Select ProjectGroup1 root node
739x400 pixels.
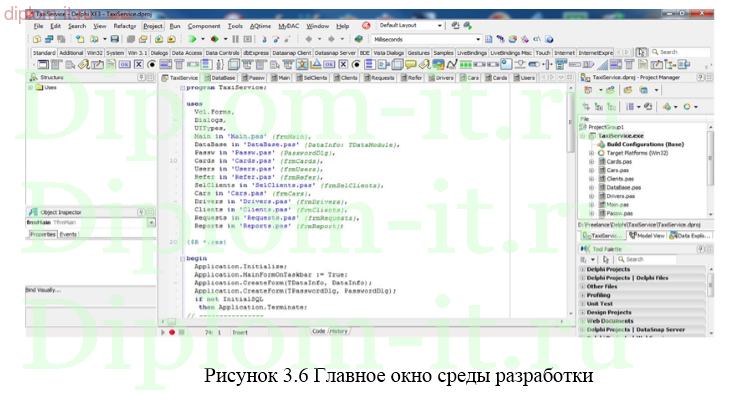[606, 127]
